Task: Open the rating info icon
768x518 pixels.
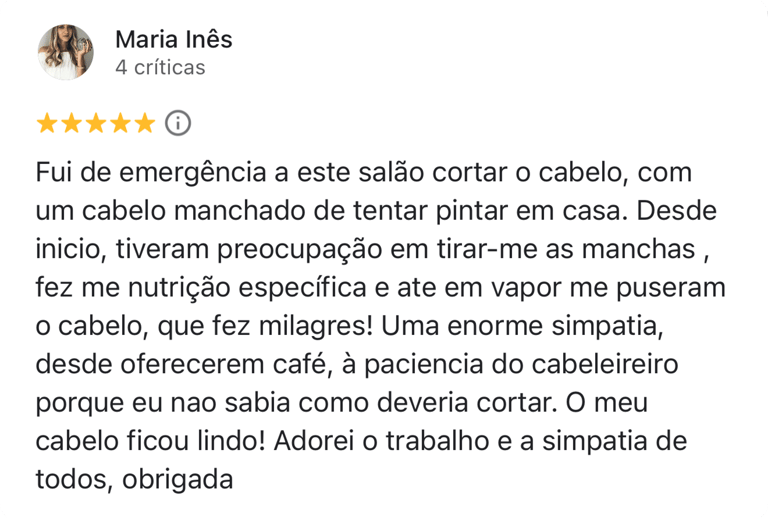Action: coord(177,124)
